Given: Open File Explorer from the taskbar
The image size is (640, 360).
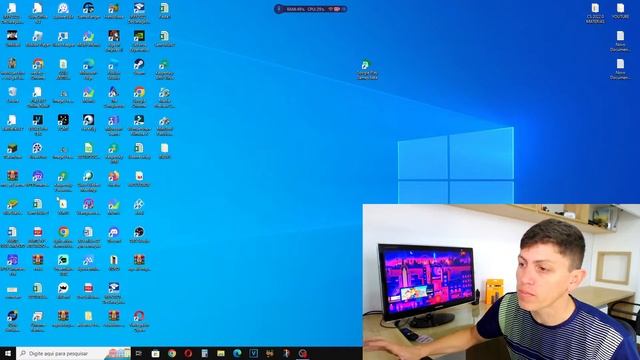Looking at the screenshot, I should point(221,353).
